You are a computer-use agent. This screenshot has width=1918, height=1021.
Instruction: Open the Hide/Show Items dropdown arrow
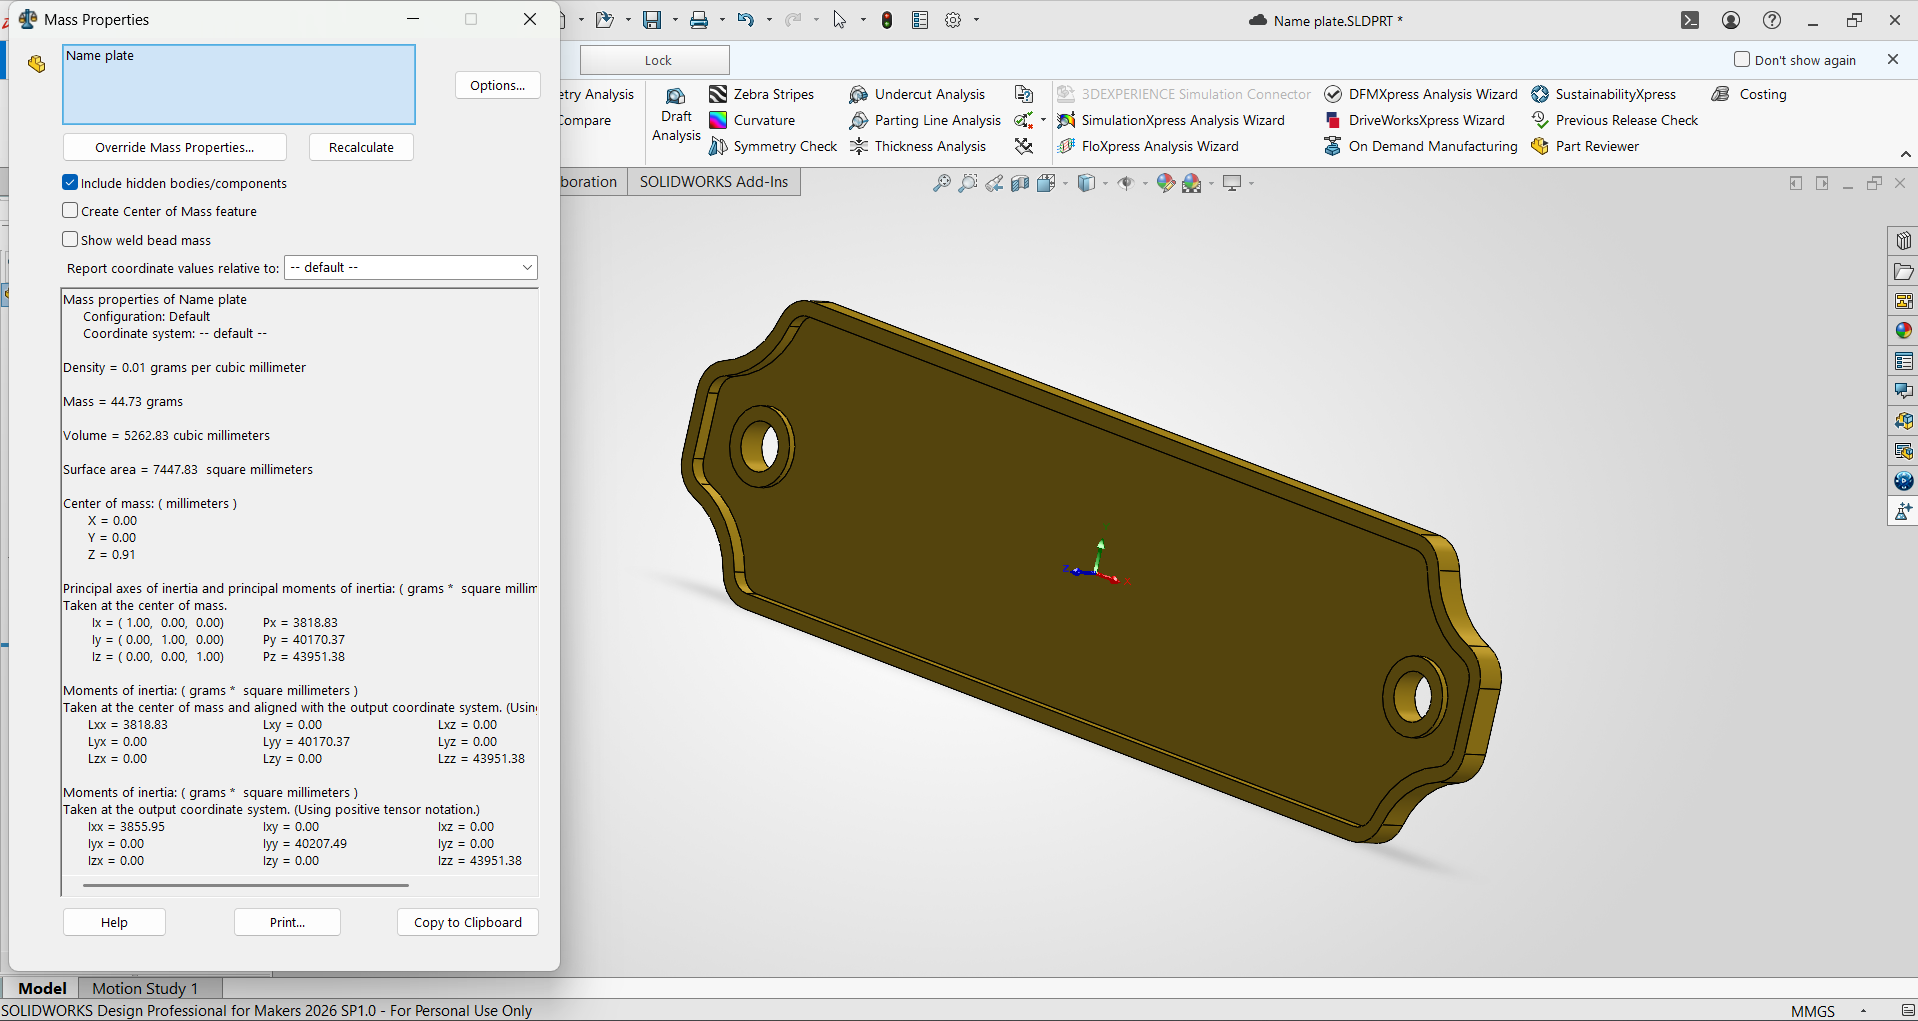(1145, 183)
